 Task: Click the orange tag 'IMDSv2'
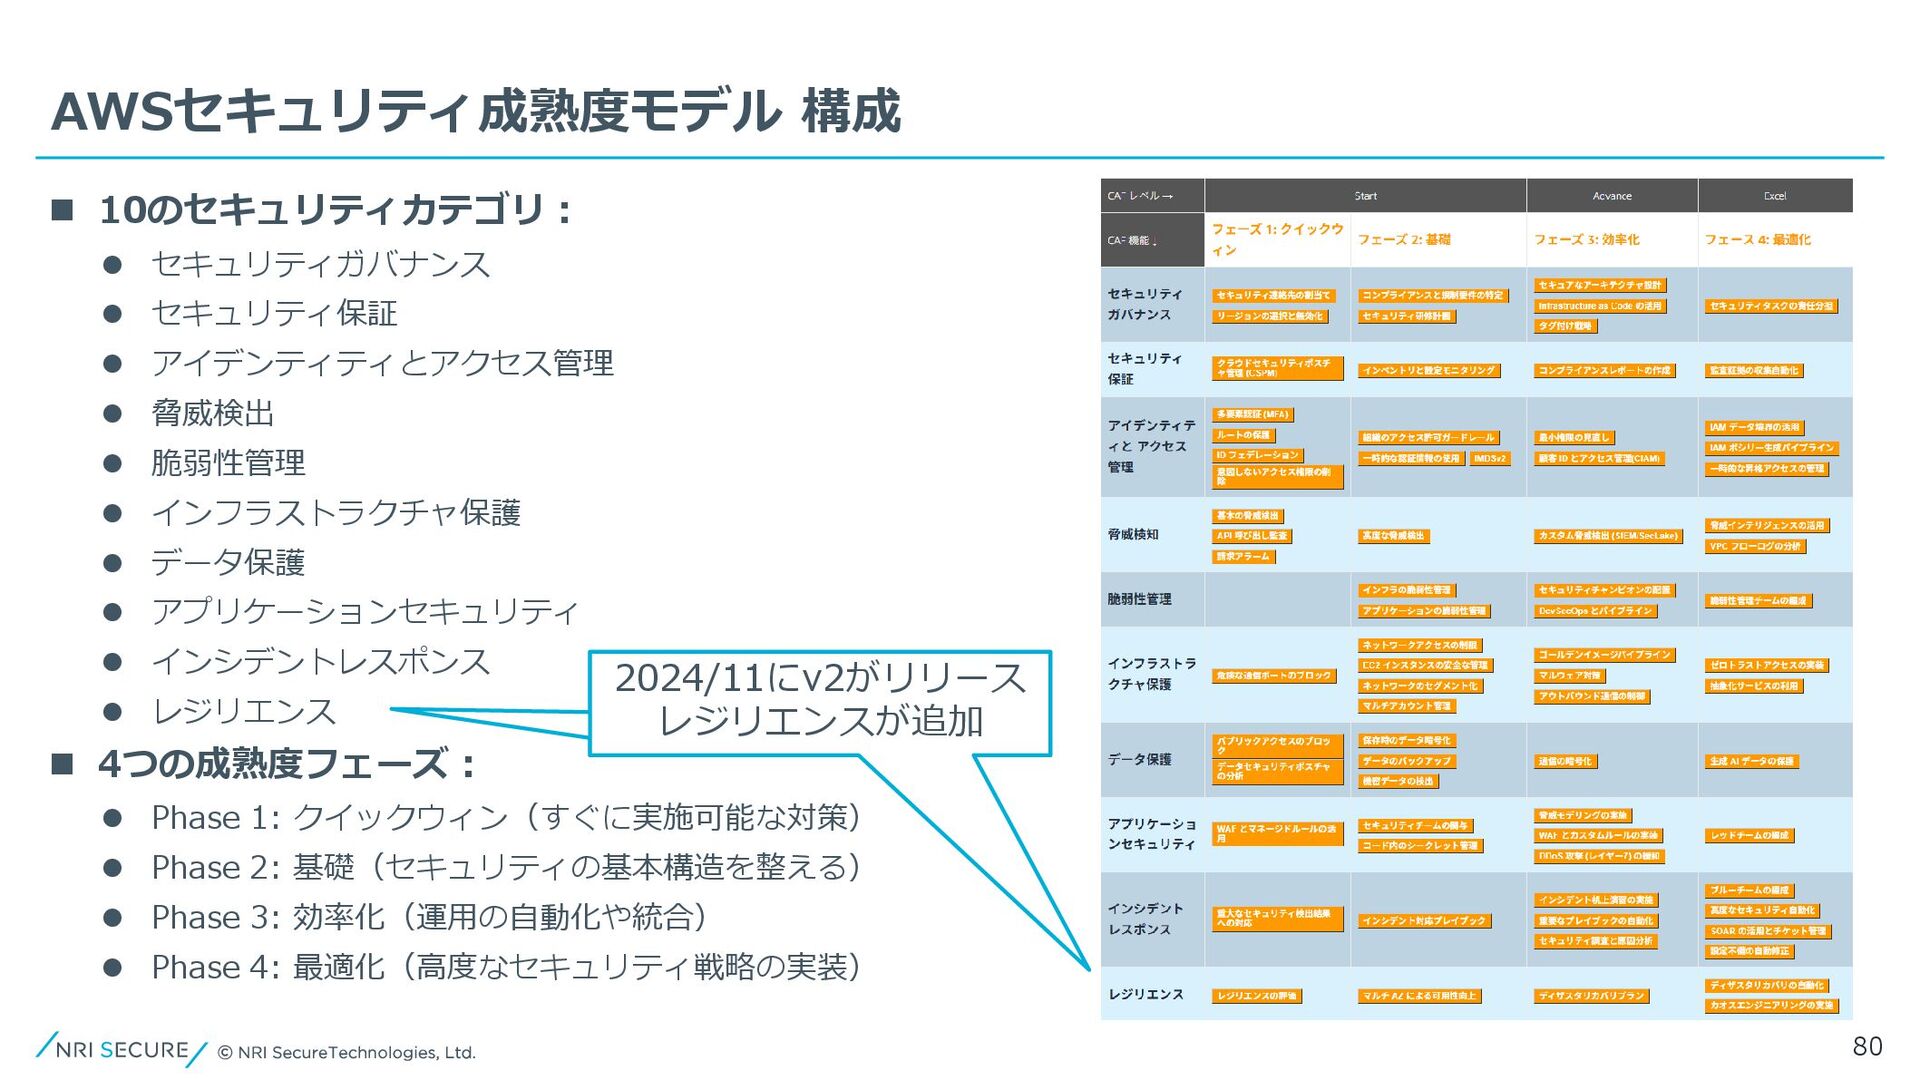(x=1489, y=459)
